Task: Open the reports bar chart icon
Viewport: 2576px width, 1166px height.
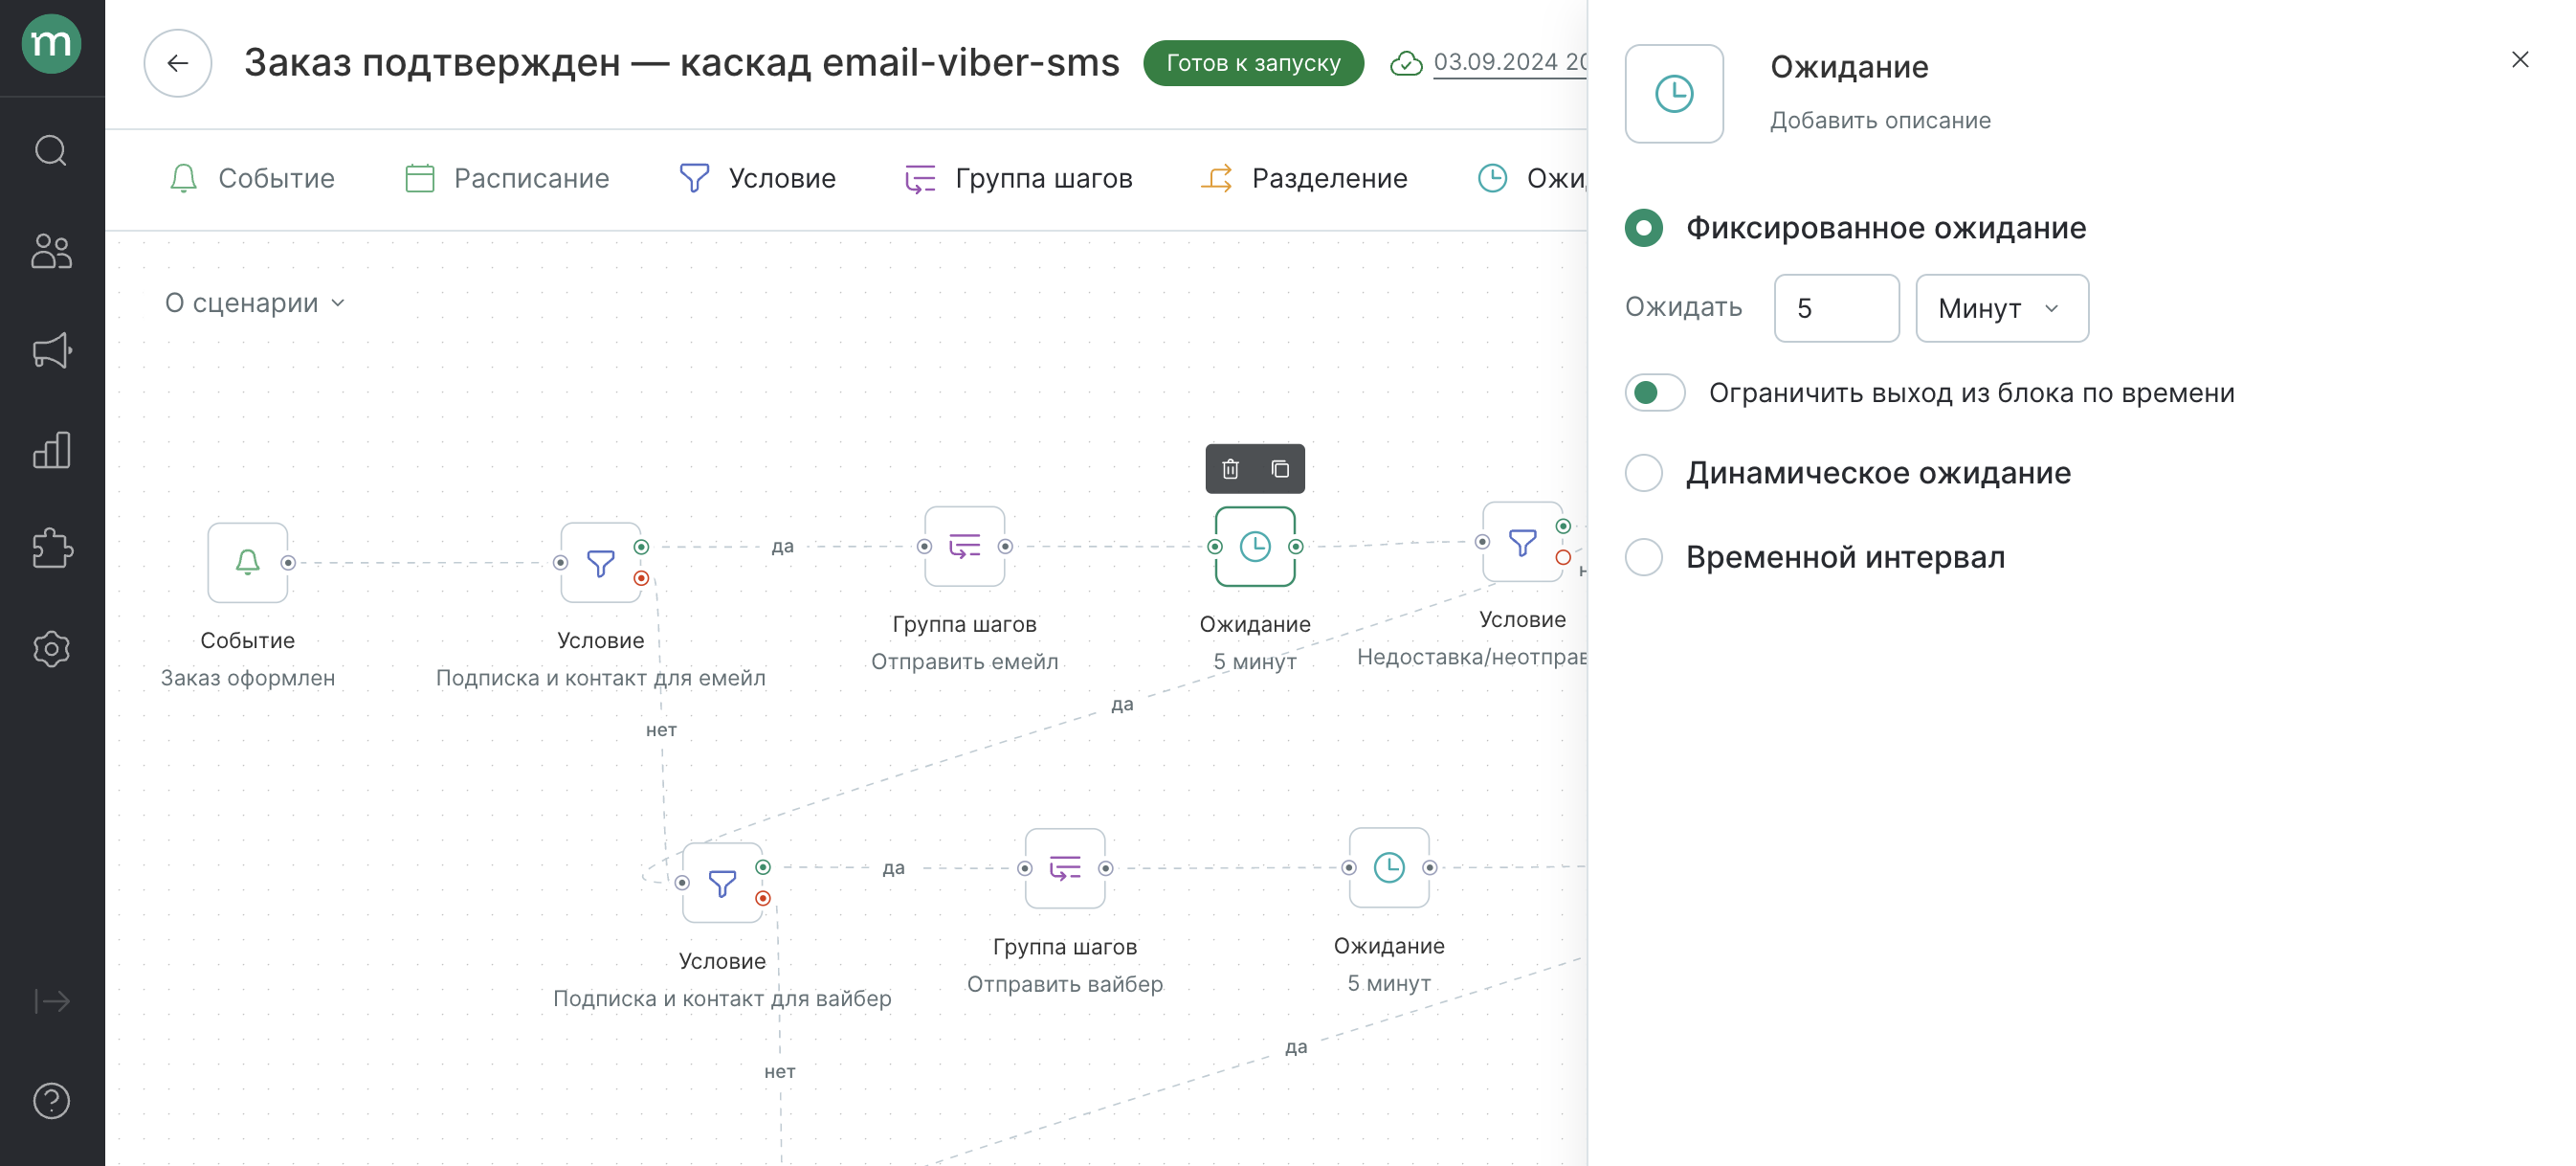Action: coord(51,450)
